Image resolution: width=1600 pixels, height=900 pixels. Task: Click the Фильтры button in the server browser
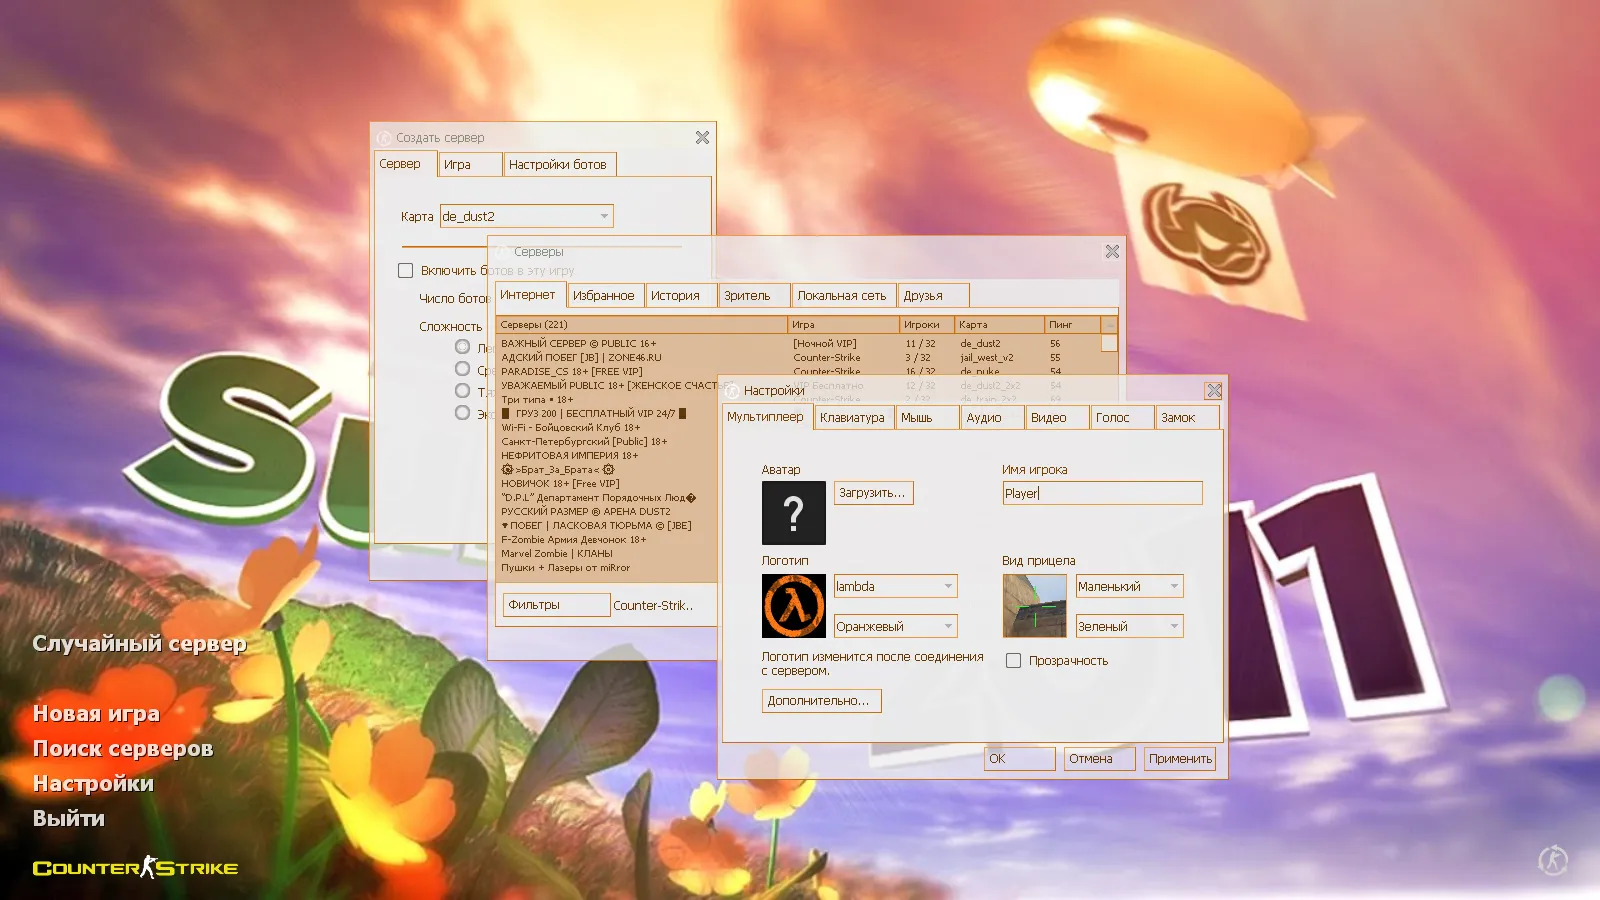[555, 604]
